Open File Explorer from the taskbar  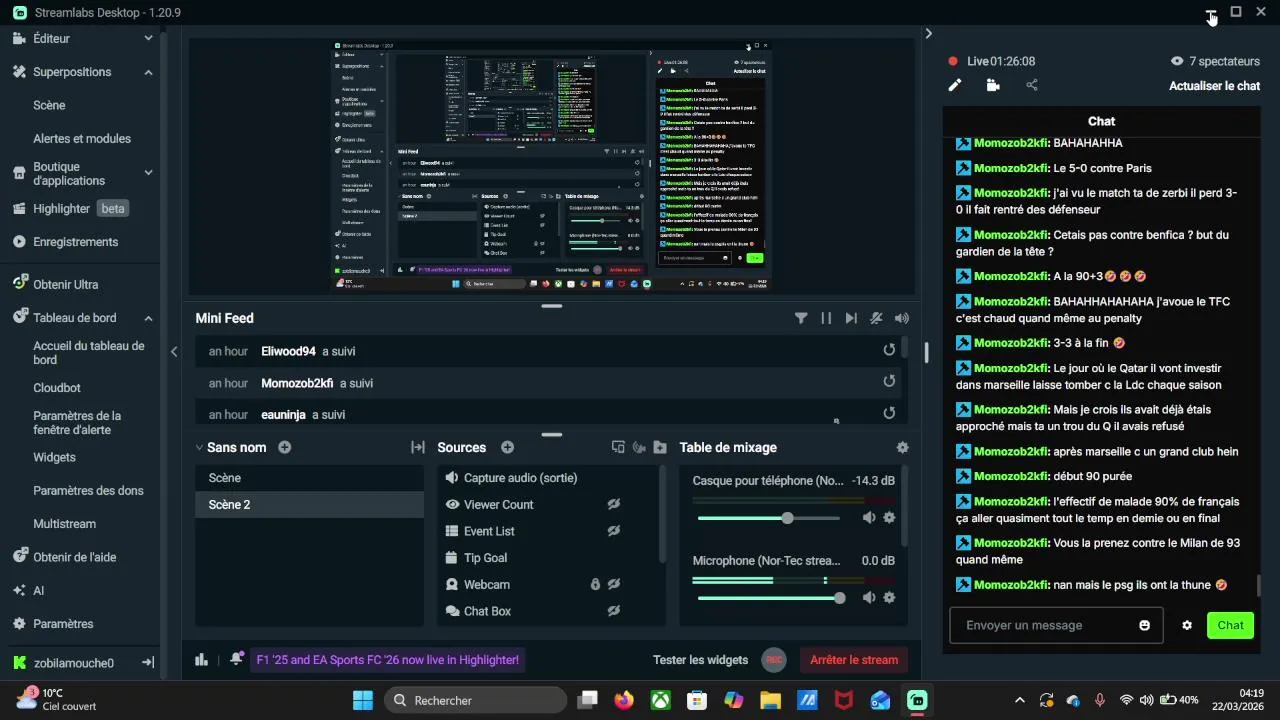pos(770,700)
